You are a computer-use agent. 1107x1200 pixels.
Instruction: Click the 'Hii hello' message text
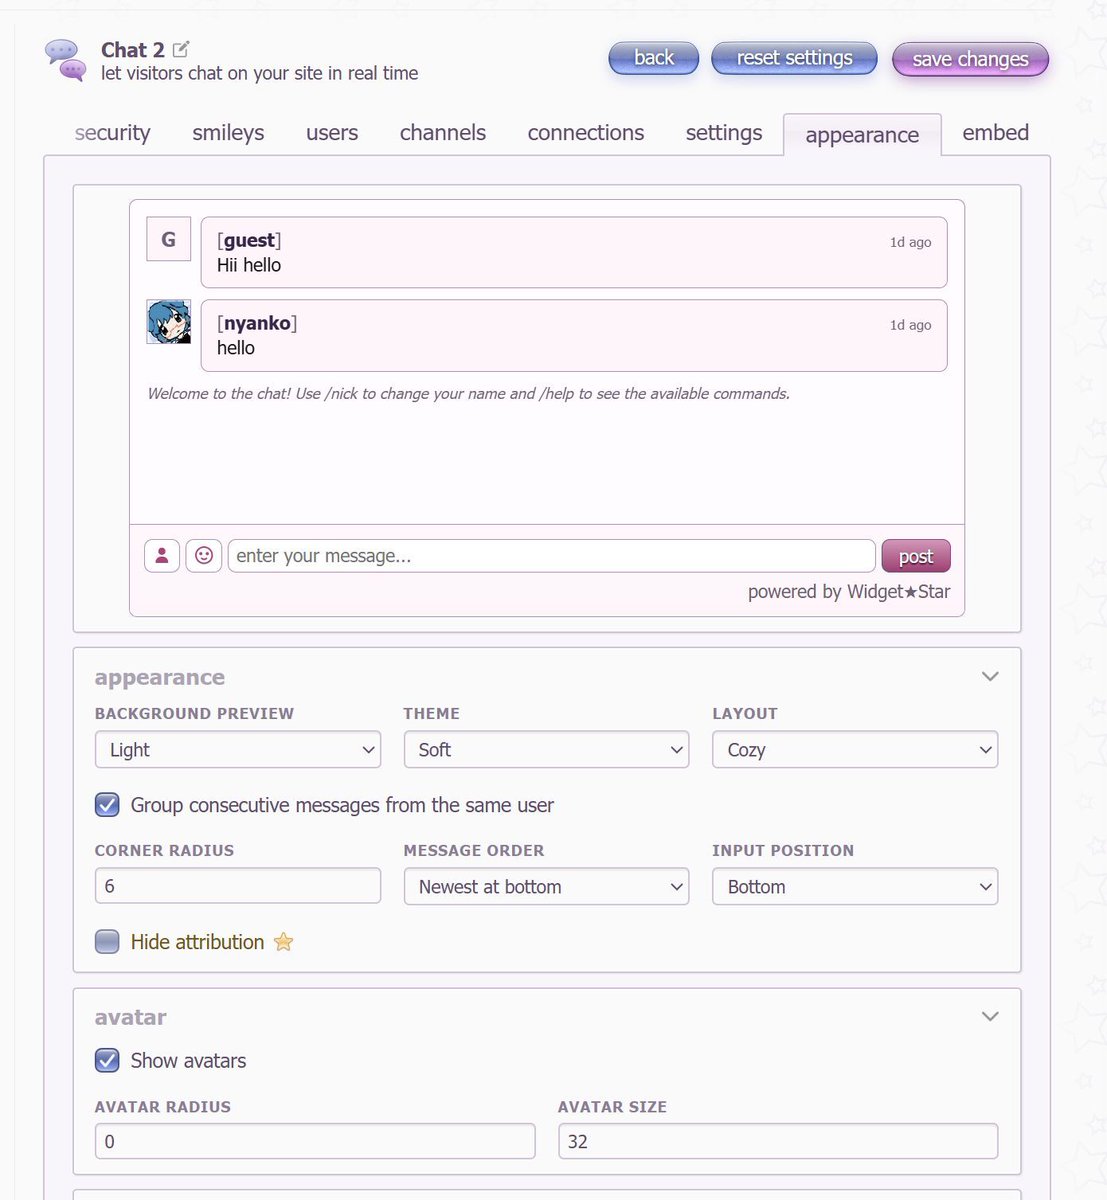tap(249, 265)
